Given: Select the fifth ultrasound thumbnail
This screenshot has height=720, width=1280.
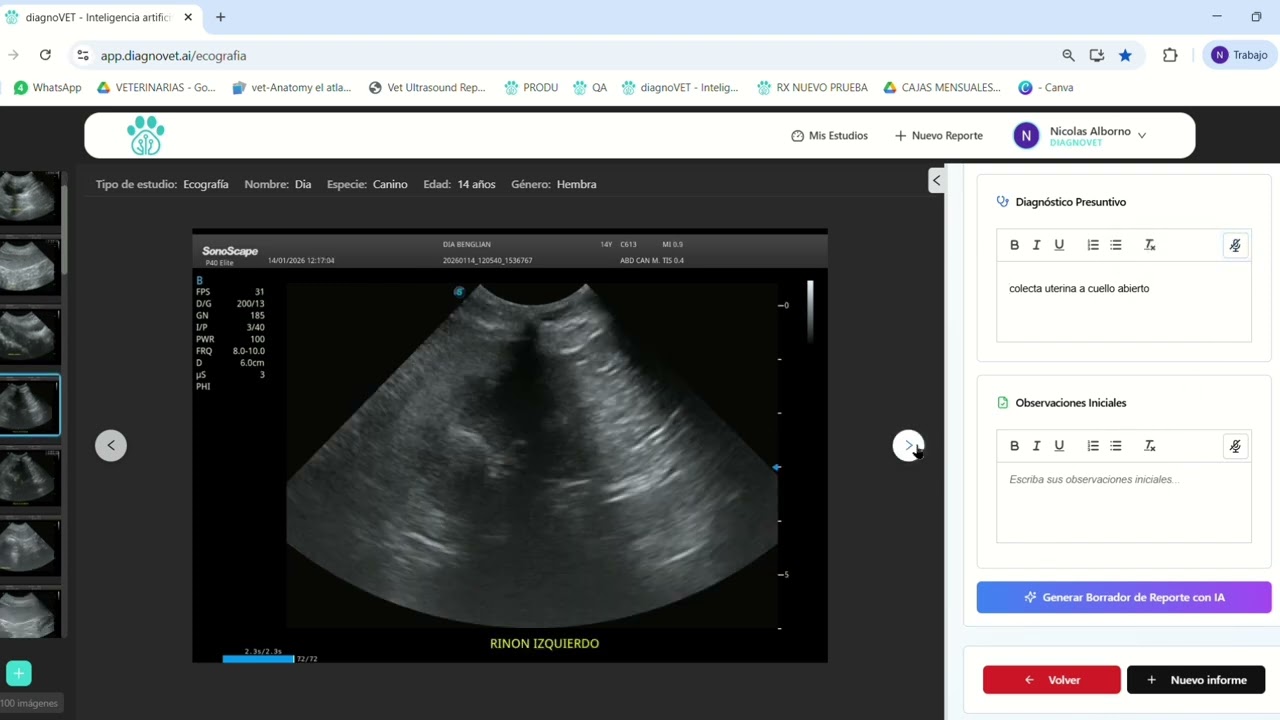Looking at the screenshot, I should click(x=29, y=477).
